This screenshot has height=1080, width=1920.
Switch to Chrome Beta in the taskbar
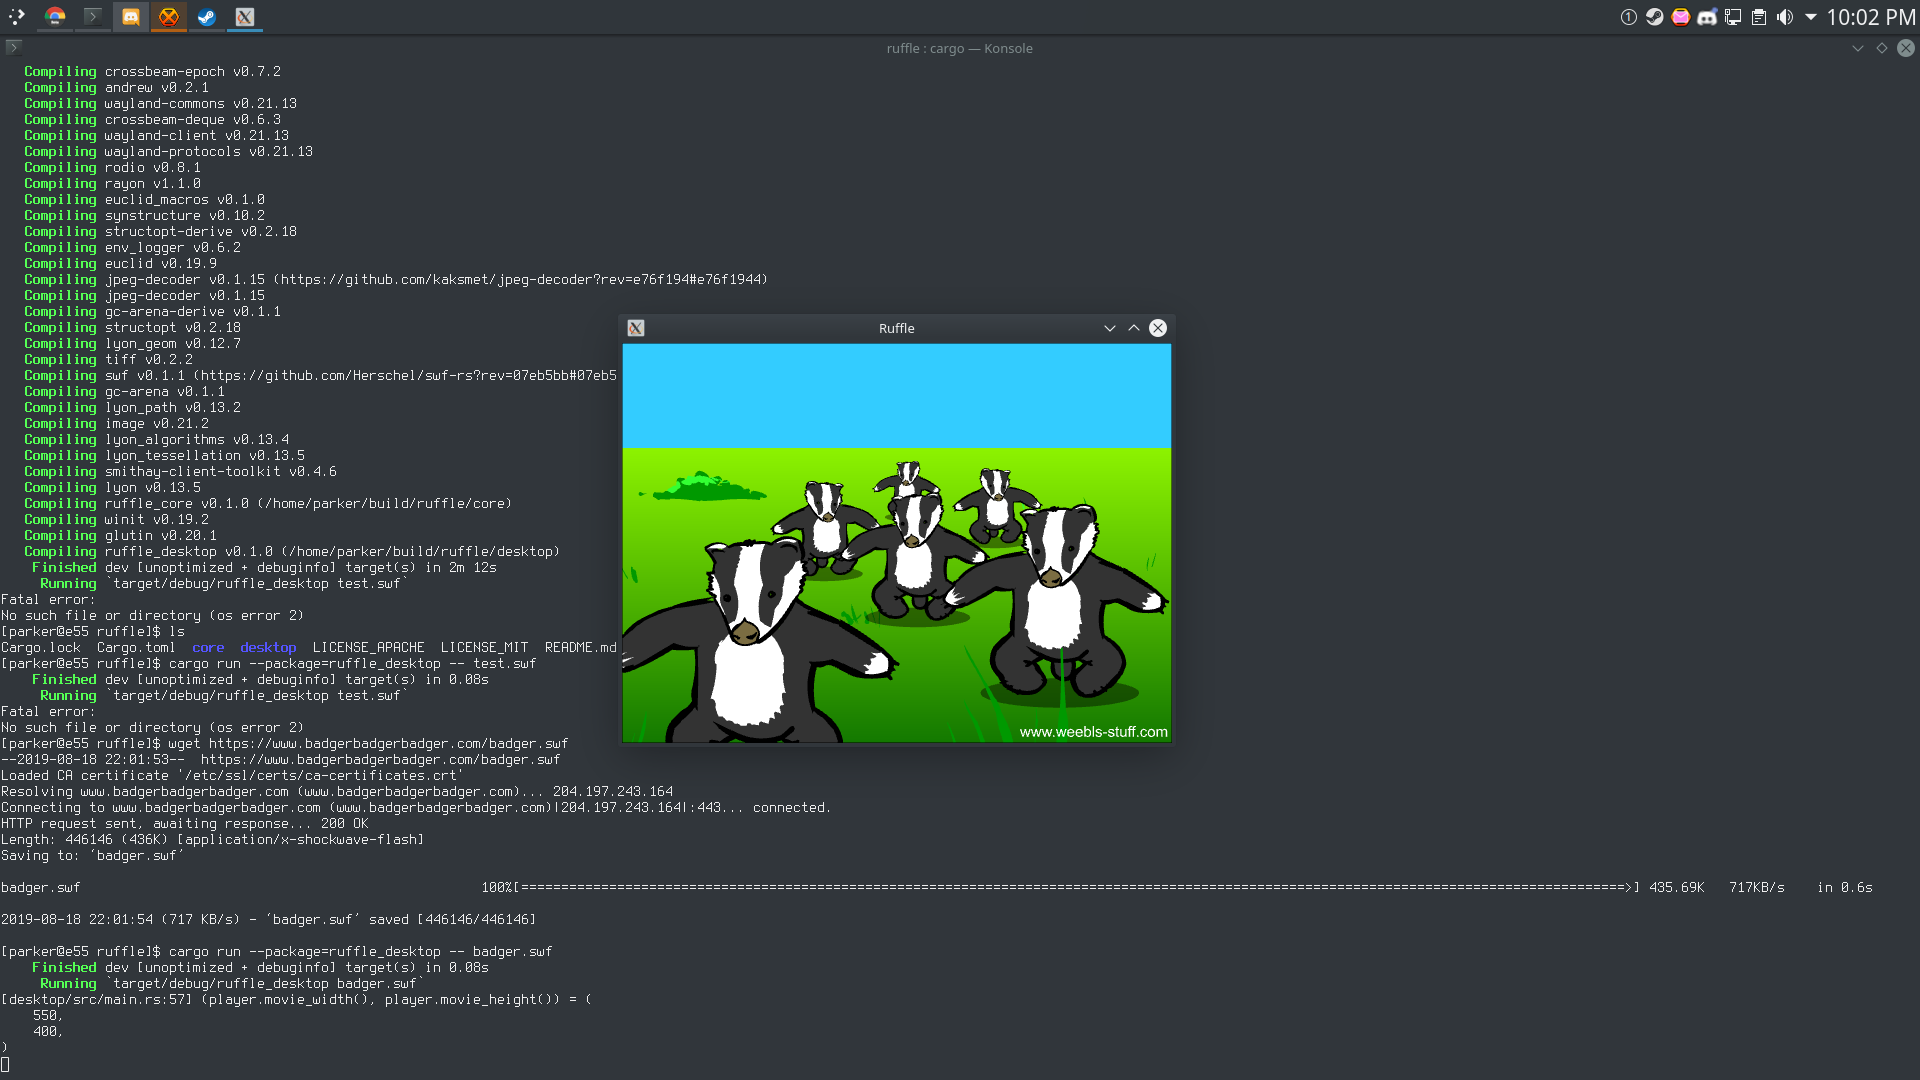click(x=55, y=17)
